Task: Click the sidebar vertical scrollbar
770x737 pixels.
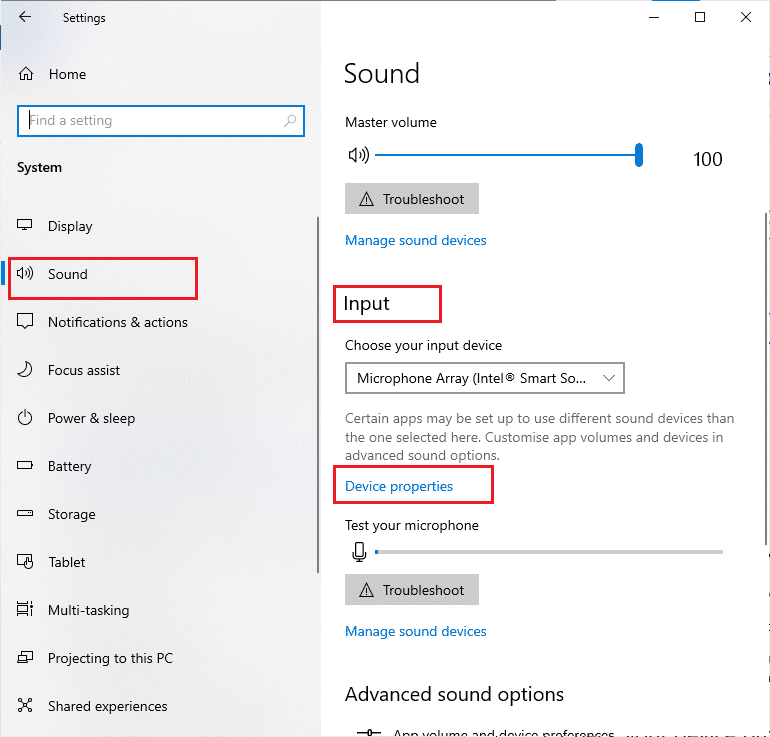Action: 318,395
